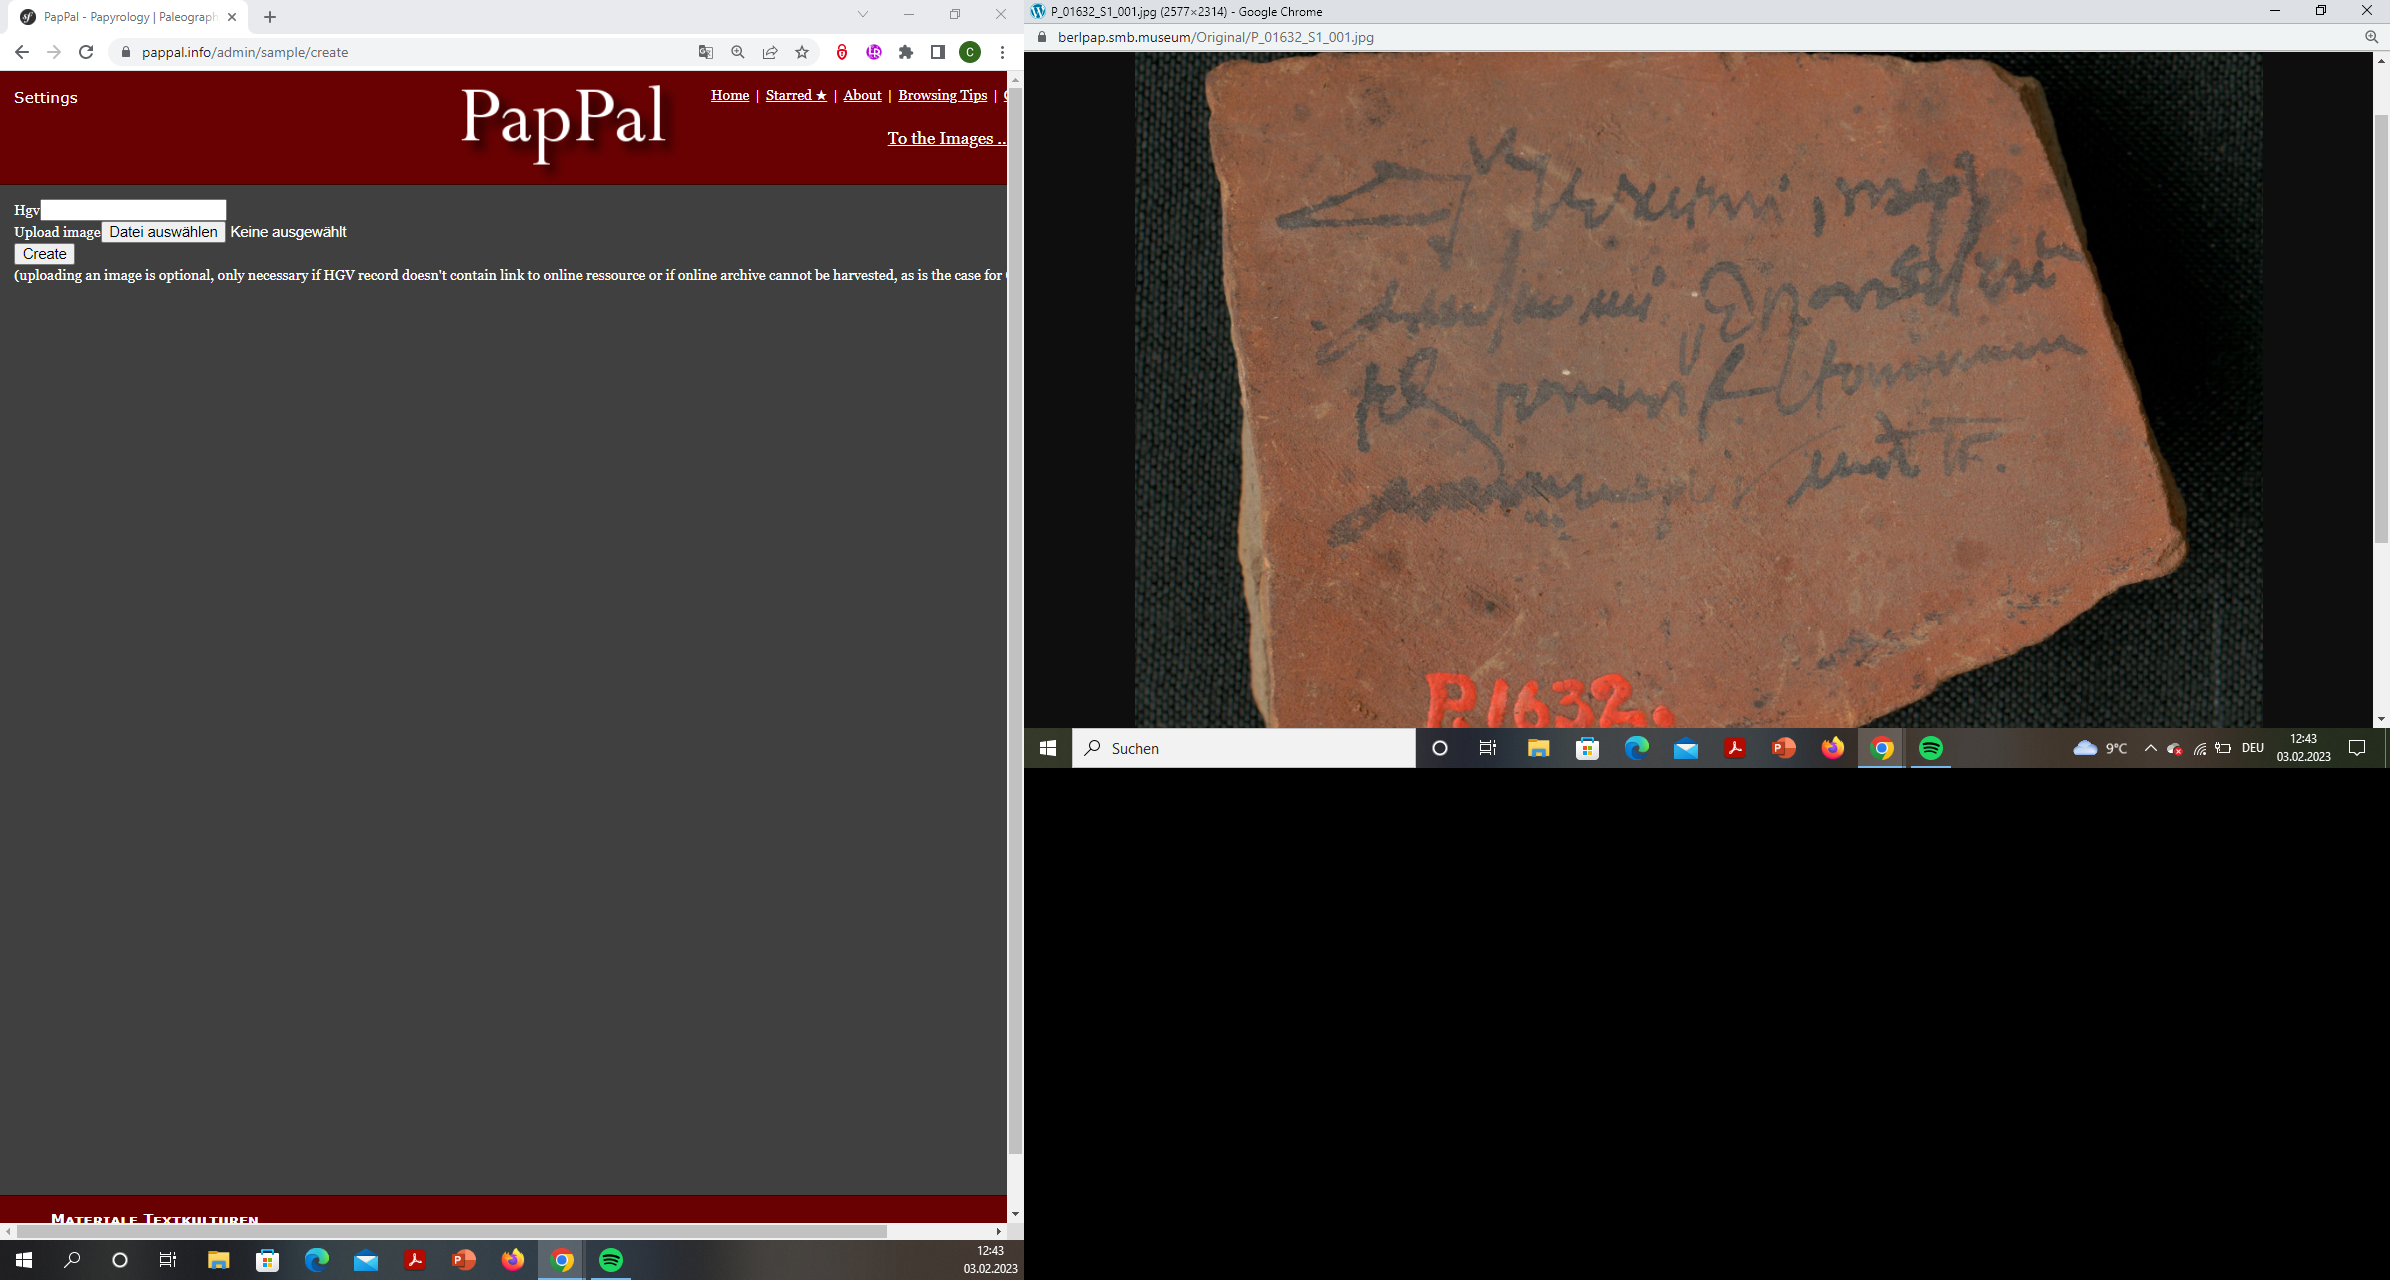Image resolution: width=2390 pixels, height=1280 pixels.
Task: Show hidden tray icons chevron
Action: point(2150,748)
